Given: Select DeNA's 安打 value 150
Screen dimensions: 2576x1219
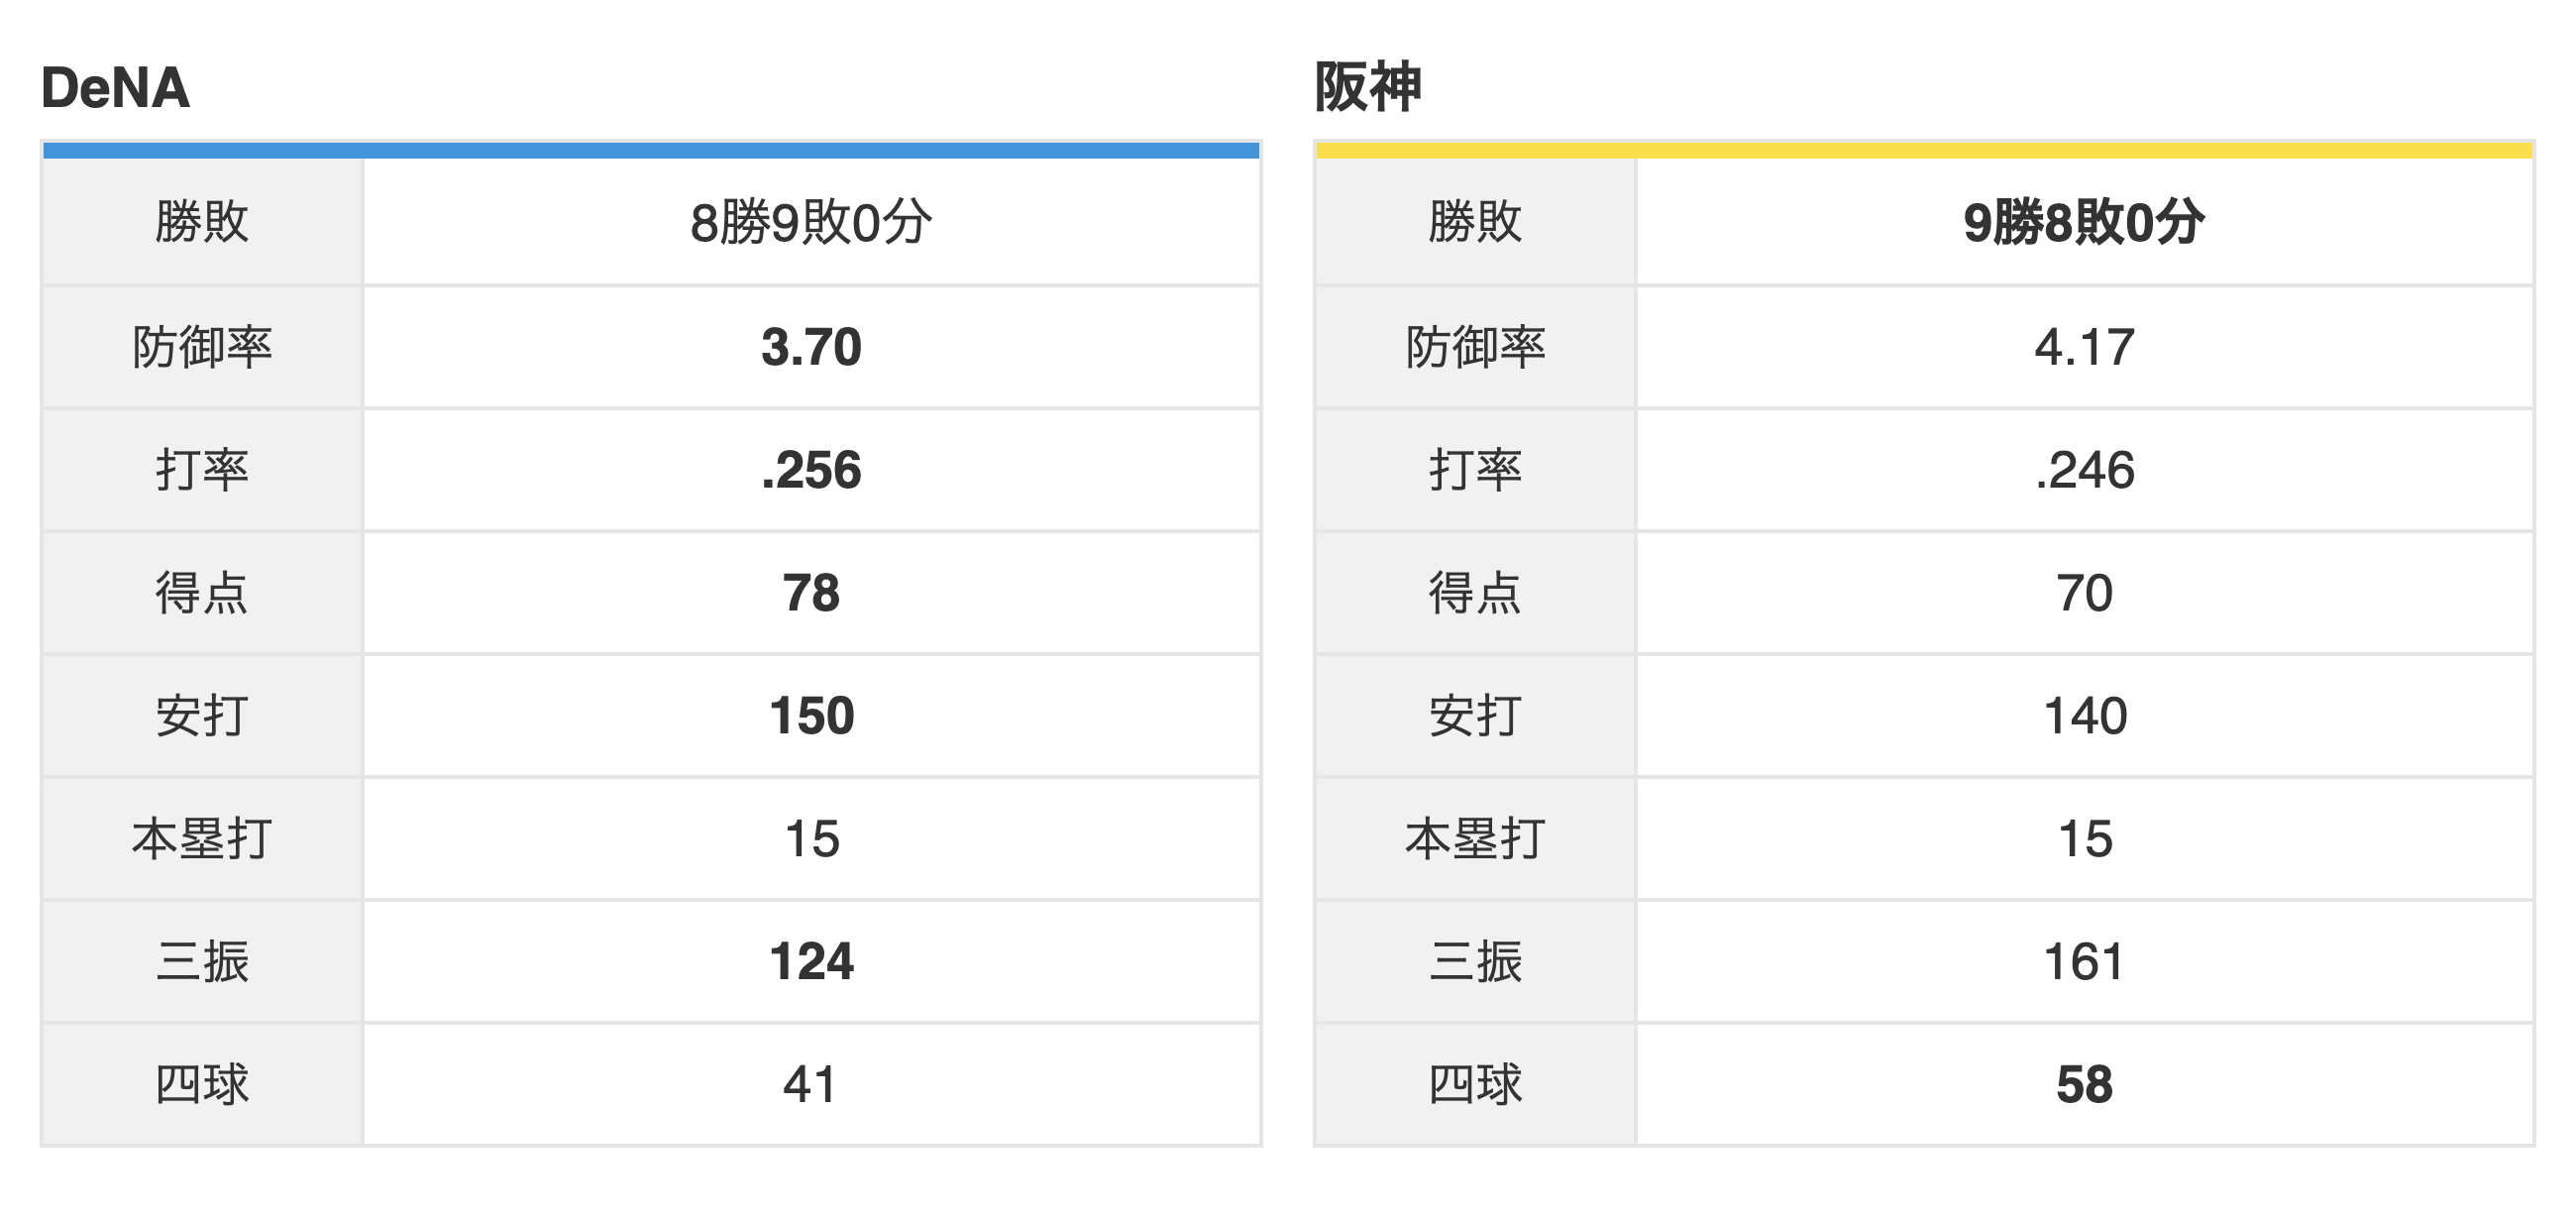Looking at the screenshot, I should point(811,716).
